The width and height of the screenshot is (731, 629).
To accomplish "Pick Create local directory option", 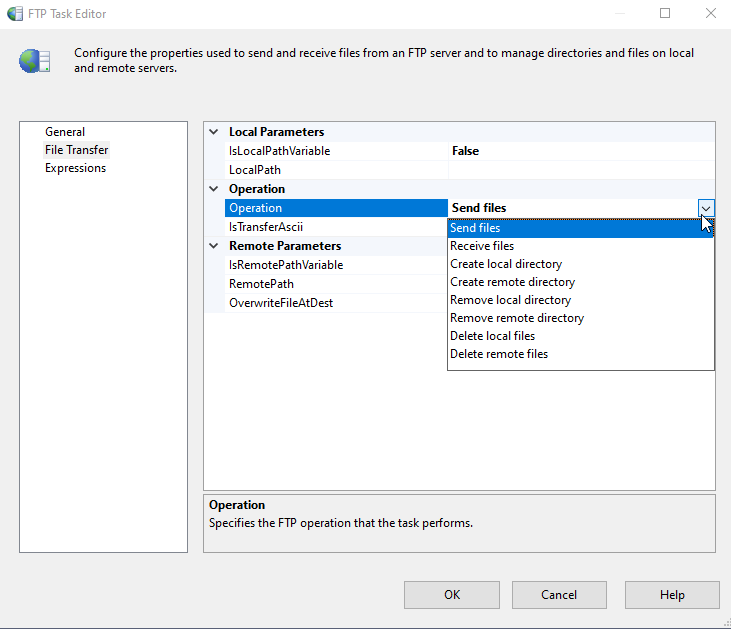I will (506, 264).
